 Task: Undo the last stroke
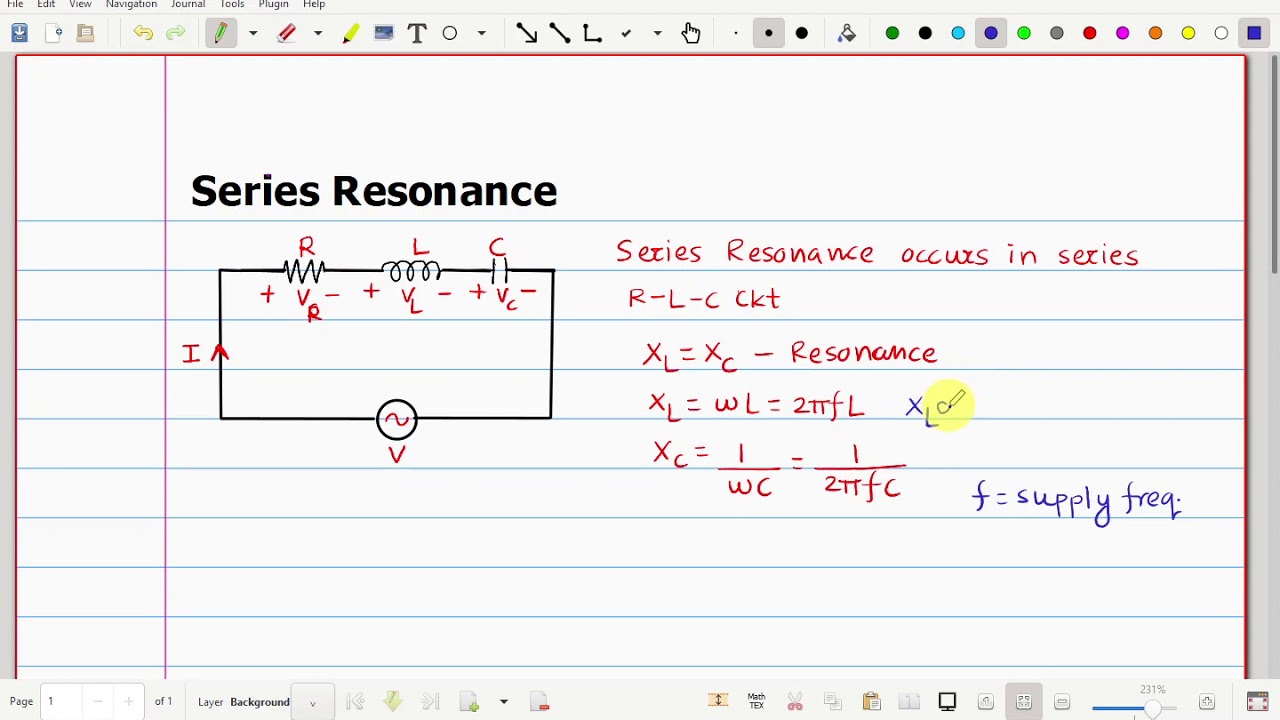click(143, 33)
